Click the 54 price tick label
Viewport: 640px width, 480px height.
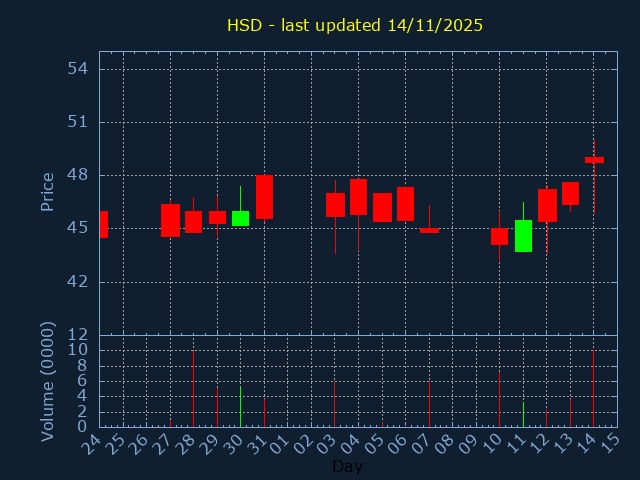point(79,69)
